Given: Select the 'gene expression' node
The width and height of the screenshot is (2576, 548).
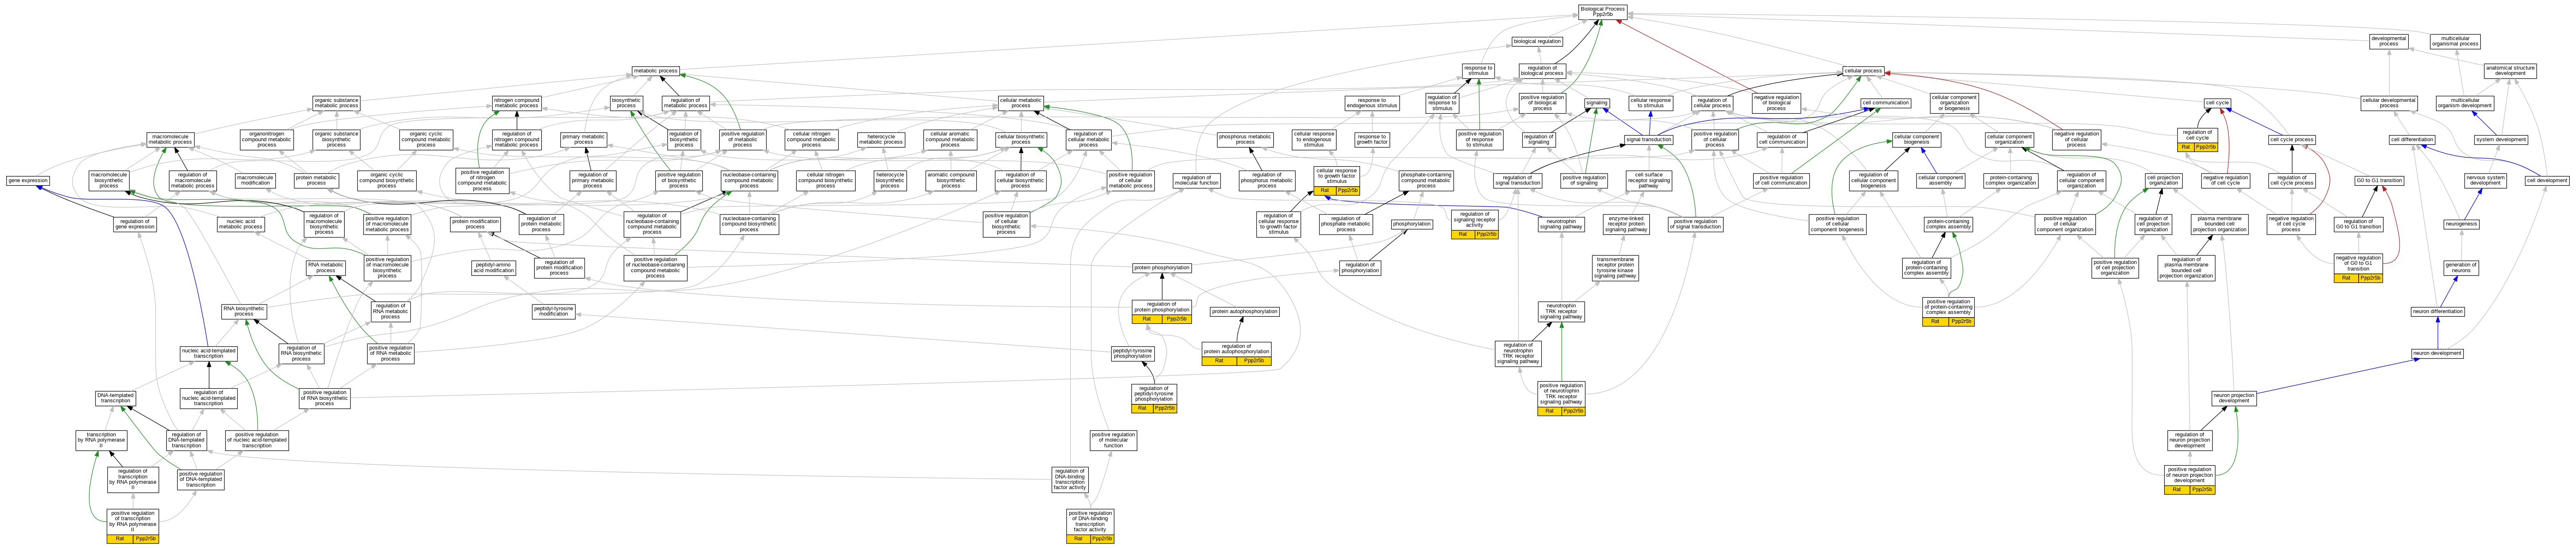Looking at the screenshot, I should coord(28,181).
